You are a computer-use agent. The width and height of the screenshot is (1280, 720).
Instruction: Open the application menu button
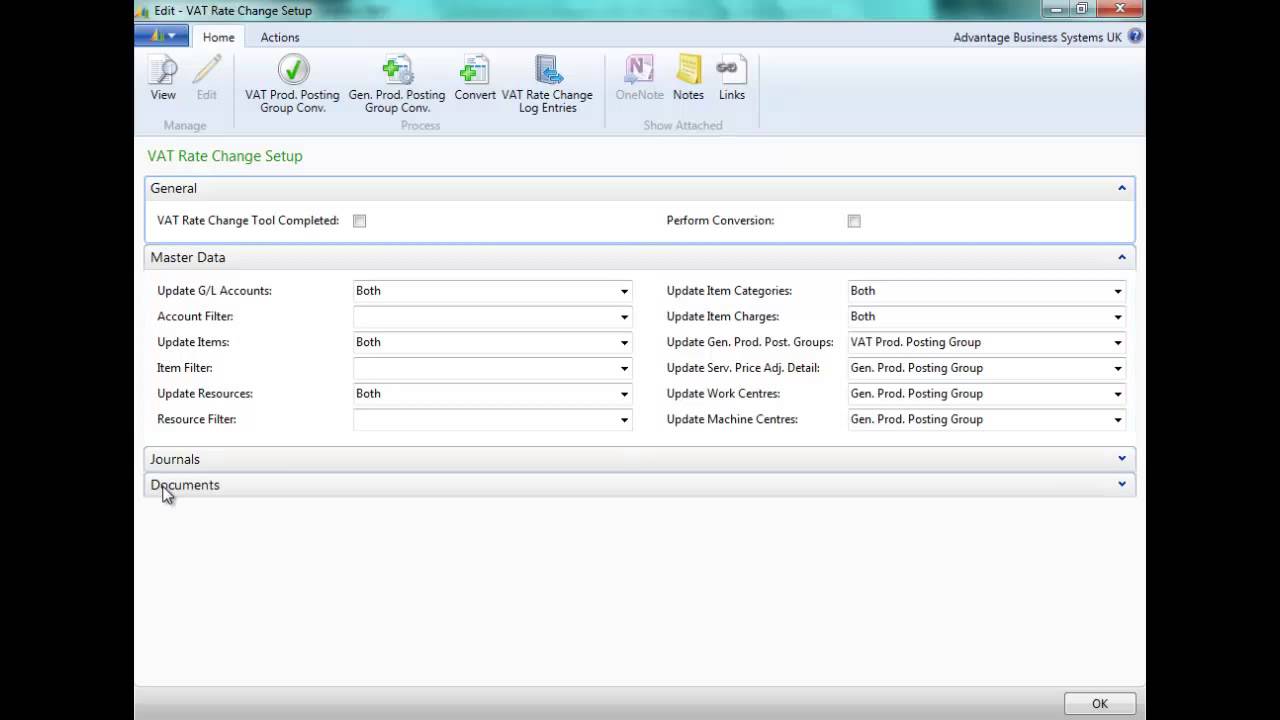[x=162, y=36]
